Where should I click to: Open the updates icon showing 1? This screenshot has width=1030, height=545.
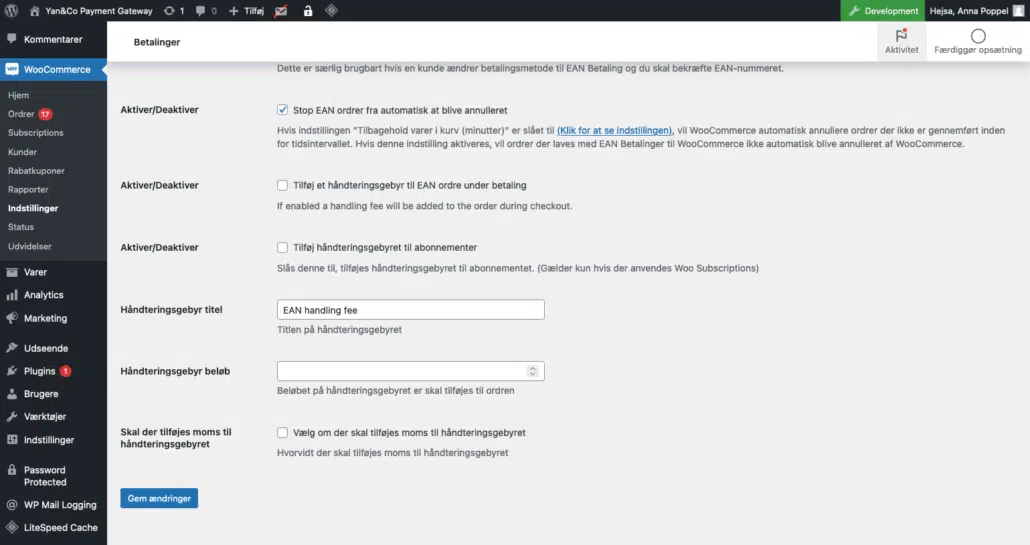click(169, 11)
